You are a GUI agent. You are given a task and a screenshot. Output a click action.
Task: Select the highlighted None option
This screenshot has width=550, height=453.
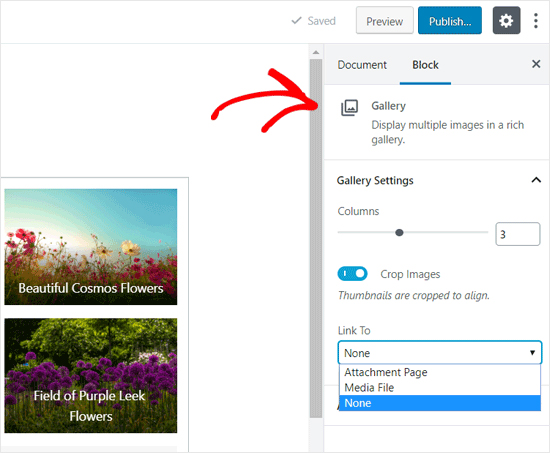(440, 403)
